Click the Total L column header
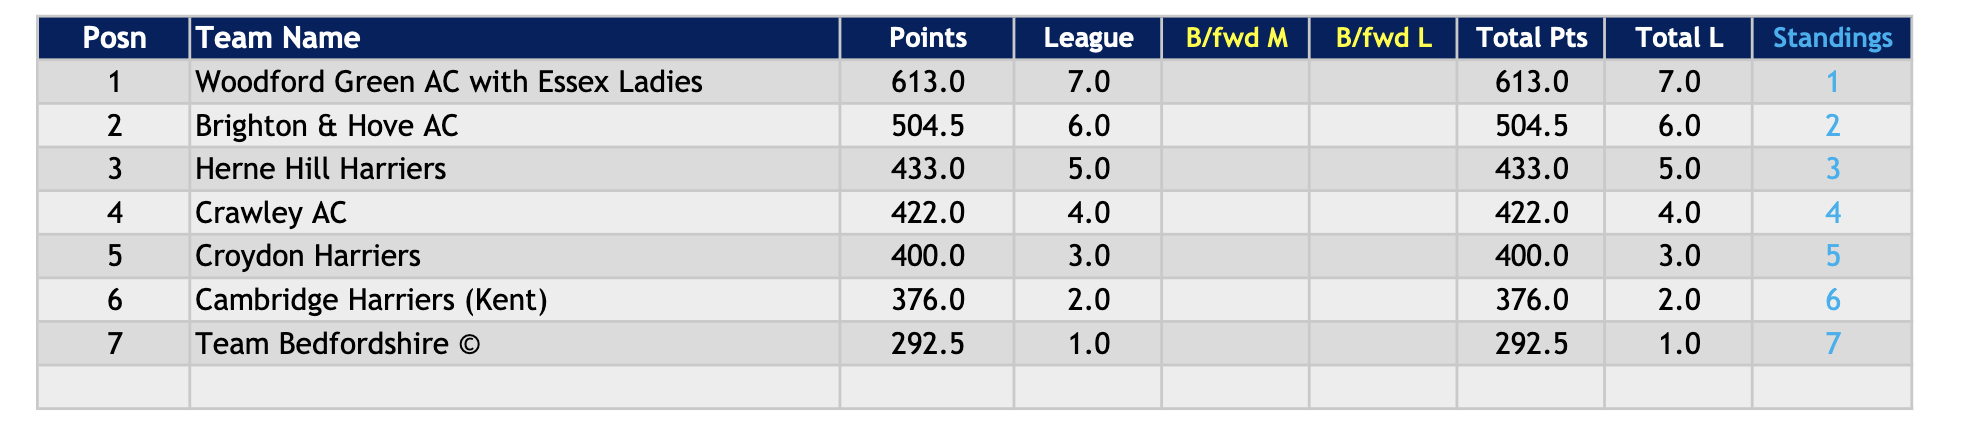 pos(1678,38)
